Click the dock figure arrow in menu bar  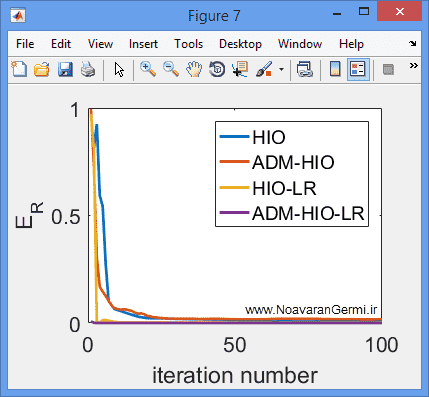[413, 43]
